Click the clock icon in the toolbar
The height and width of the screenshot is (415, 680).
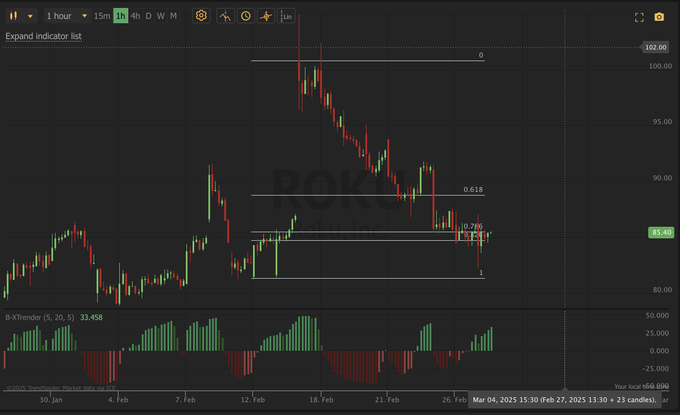[x=245, y=16]
